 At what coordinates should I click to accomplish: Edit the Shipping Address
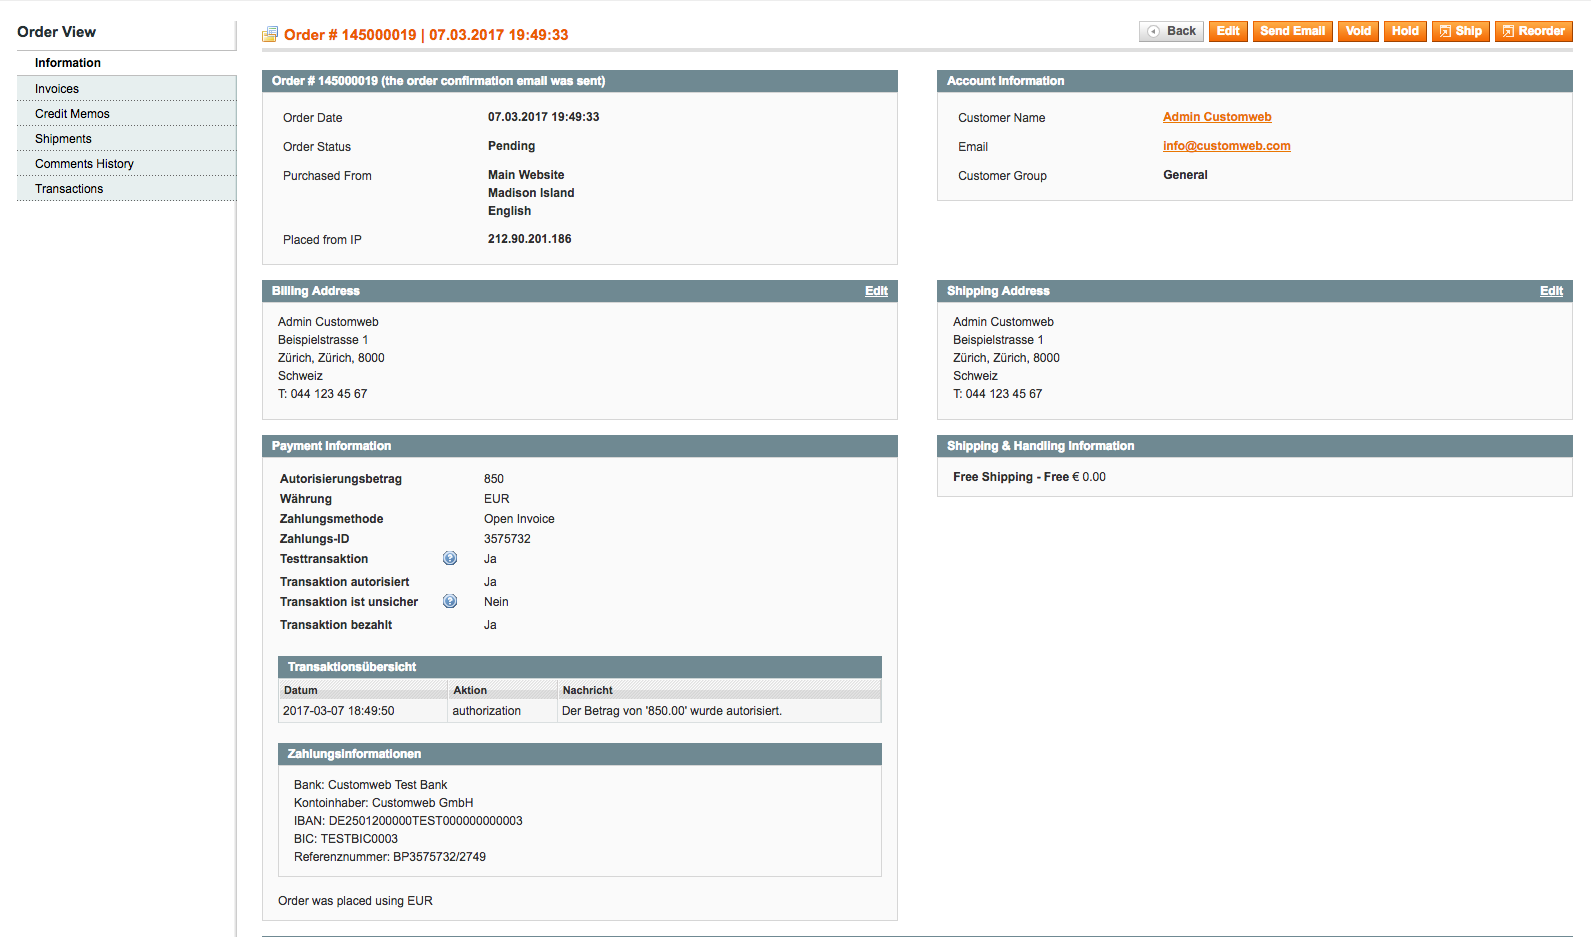tap(1551, 291)
